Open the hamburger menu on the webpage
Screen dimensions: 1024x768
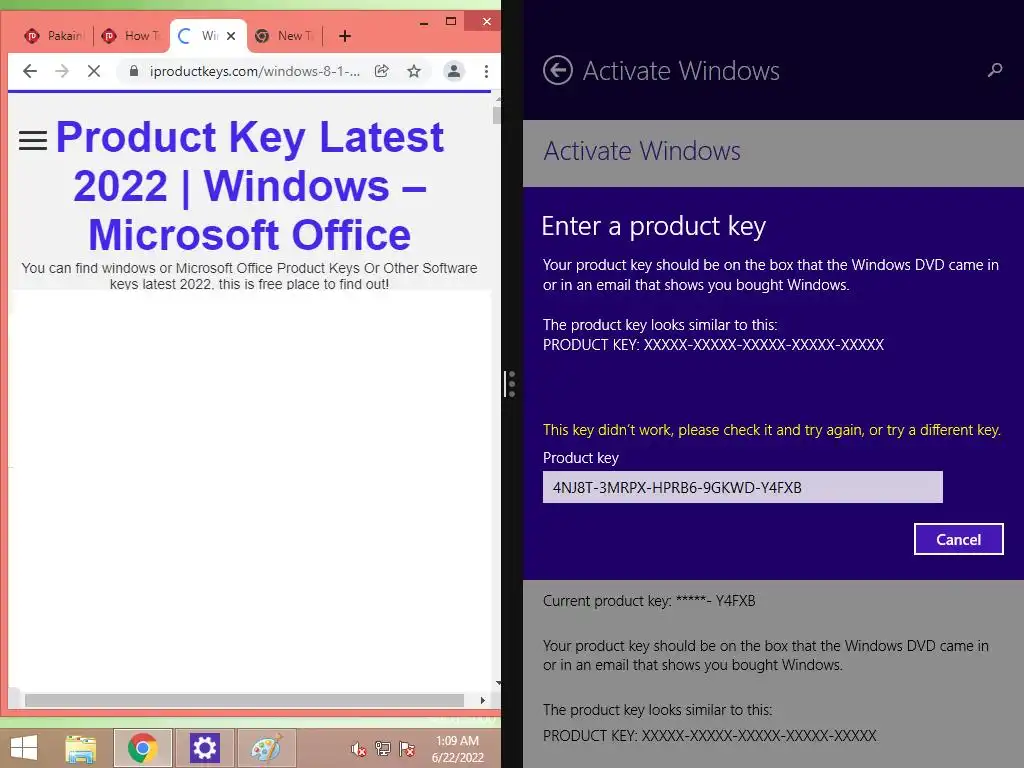[x=33, y=140]
